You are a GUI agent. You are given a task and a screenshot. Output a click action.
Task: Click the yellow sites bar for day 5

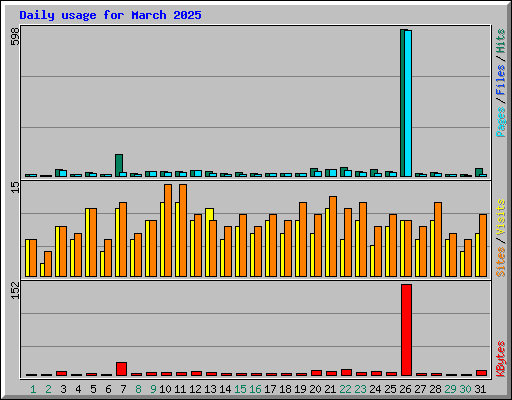tap(88, 242)
